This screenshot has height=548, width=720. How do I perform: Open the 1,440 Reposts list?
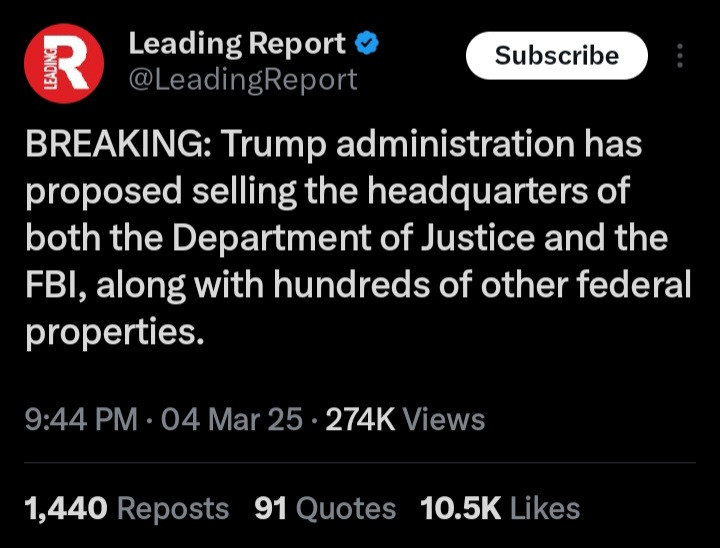[126, 508]
